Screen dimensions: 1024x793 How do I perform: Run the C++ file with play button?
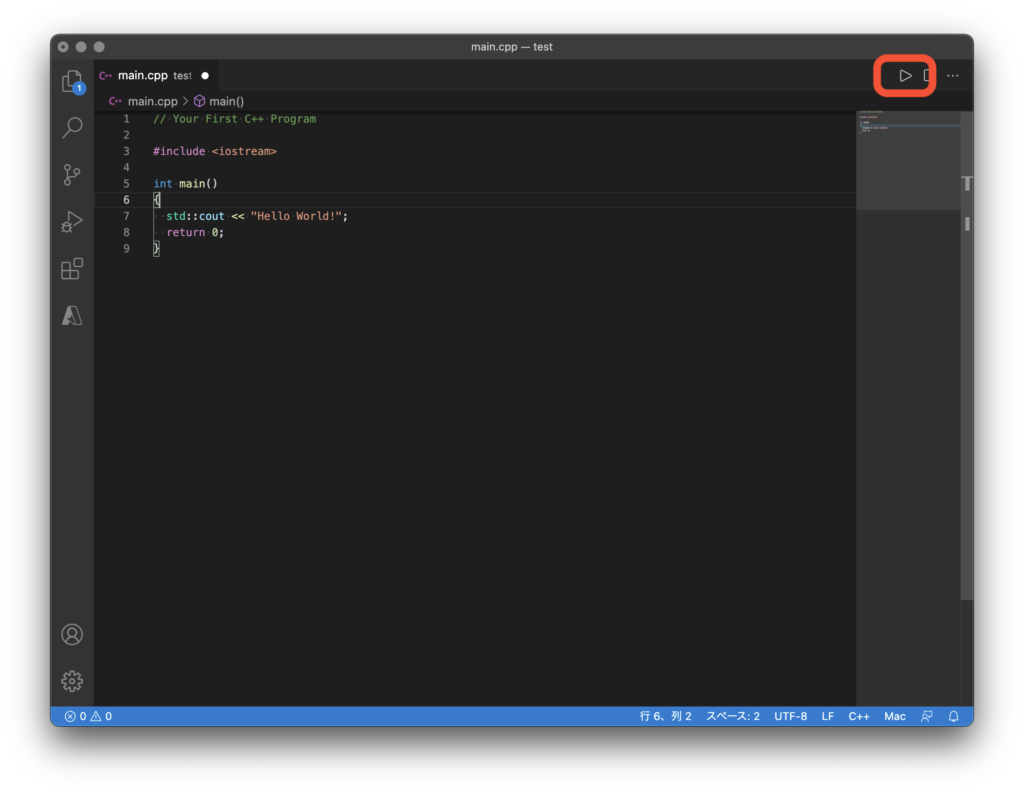pos(904,76)
